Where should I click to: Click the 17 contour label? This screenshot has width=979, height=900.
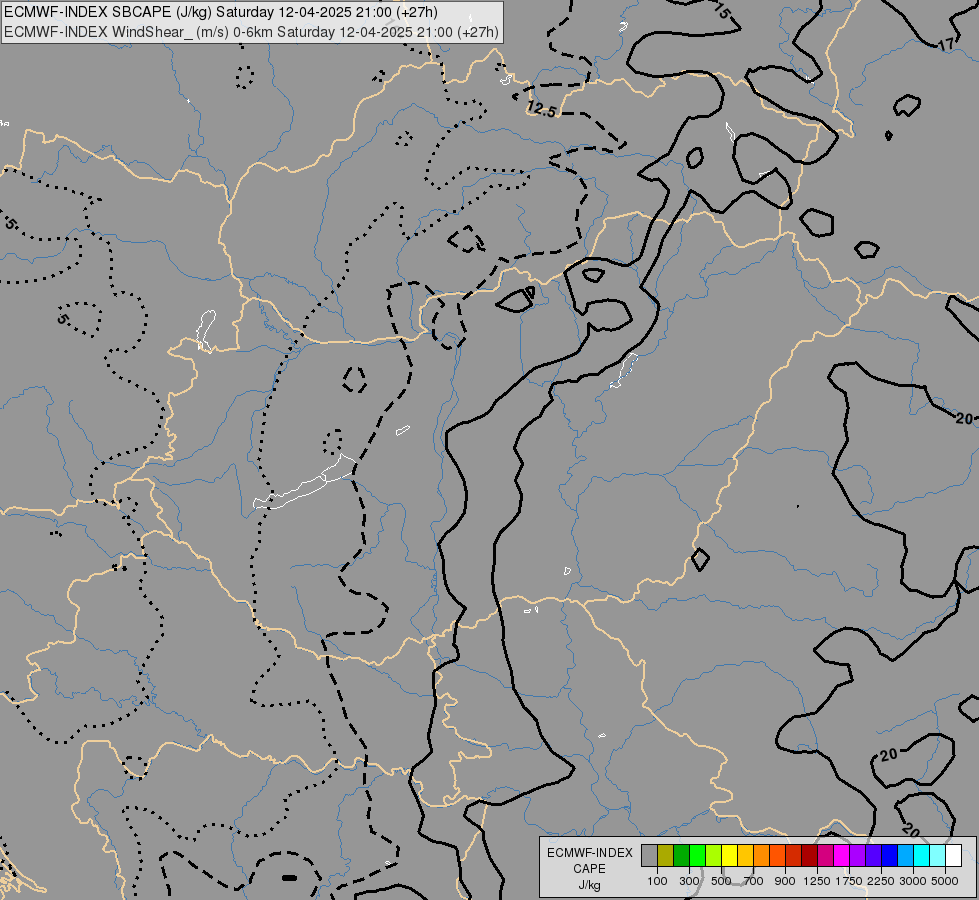coord(946,44)
